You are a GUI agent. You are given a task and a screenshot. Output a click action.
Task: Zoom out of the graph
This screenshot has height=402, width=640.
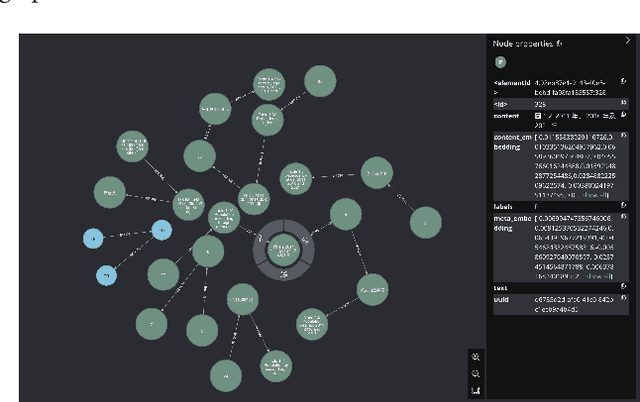tap(476, 372)
